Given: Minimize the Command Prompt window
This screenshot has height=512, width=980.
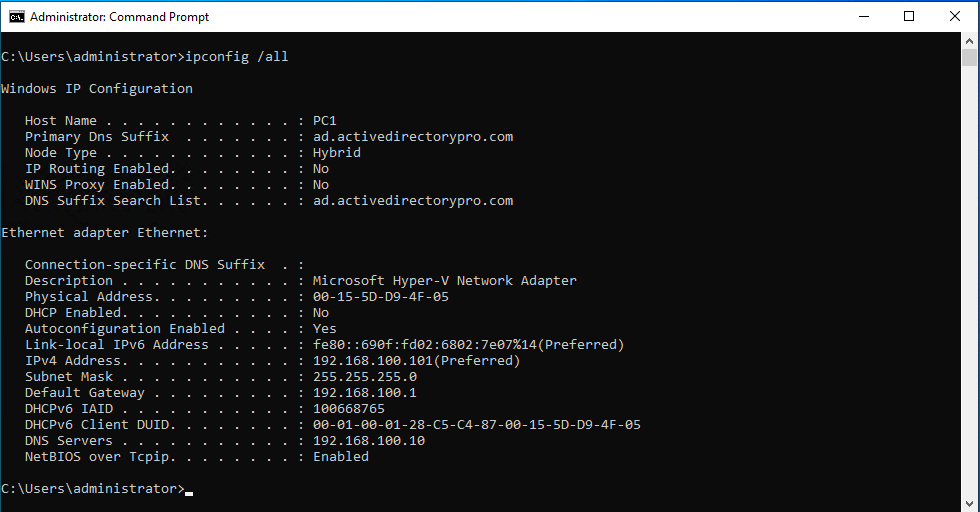Looking at the screenshot, I should pyautogui.click(x=862, y=16).
